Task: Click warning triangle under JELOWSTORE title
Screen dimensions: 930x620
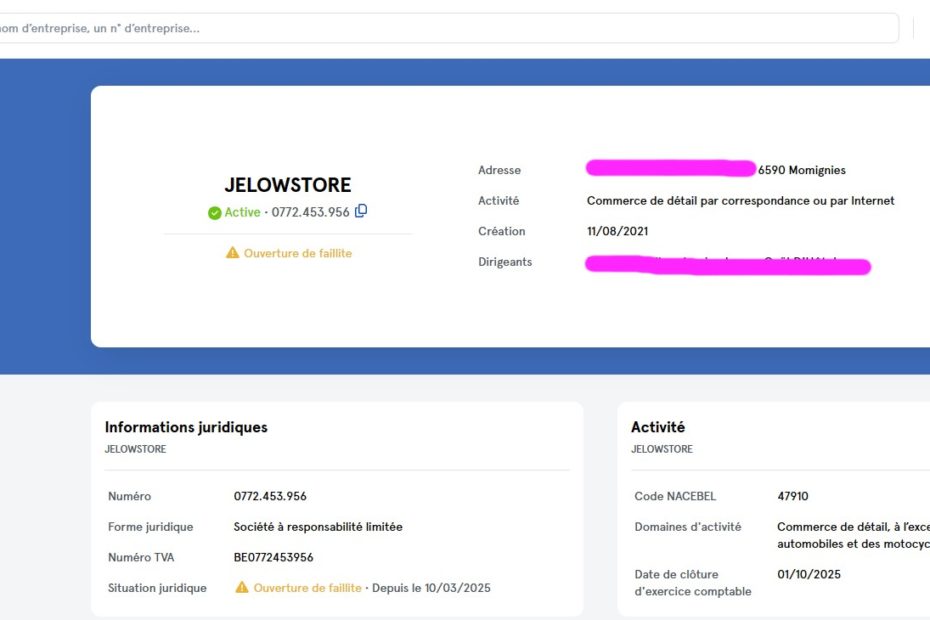Action: pyautogui.click(x=232, y=254)
